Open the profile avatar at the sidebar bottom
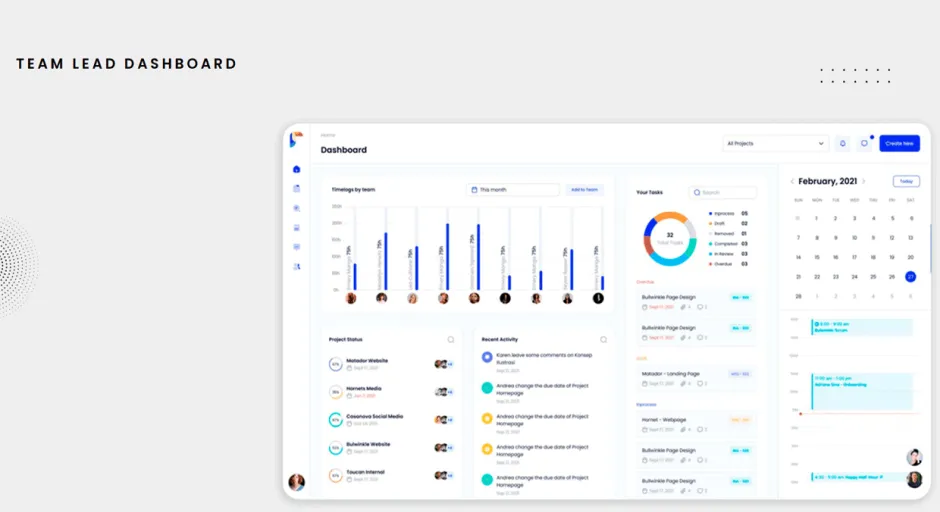 click(296, 482)
